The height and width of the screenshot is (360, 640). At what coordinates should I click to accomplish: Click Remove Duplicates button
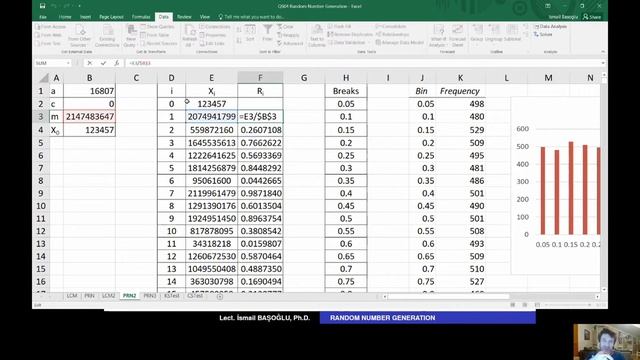(x=350, y=34)
